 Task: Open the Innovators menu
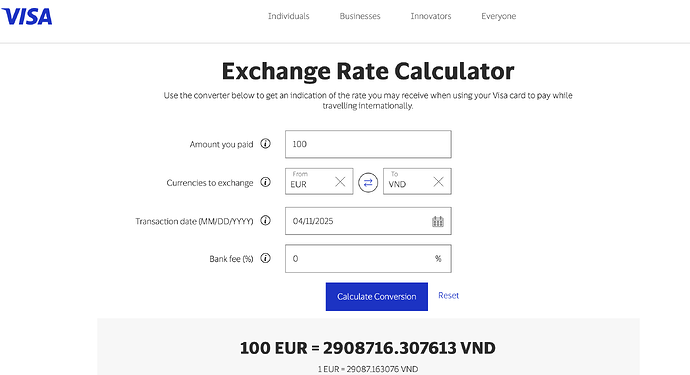click(x=431, y=16)
